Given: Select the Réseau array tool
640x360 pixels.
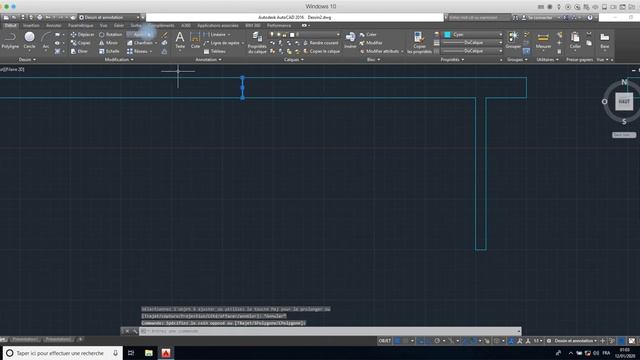Looking at the screenshot, I should [138, 51].
